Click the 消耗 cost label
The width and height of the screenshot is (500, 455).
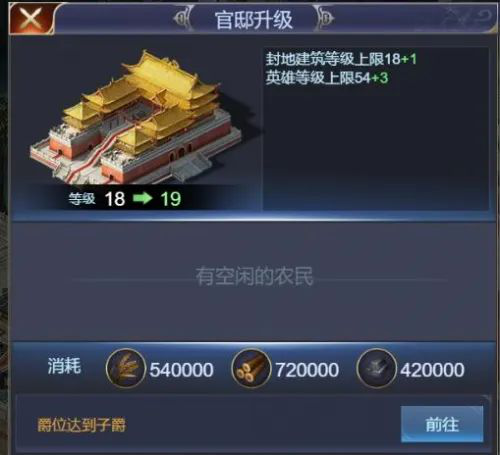tap(64, 366)
